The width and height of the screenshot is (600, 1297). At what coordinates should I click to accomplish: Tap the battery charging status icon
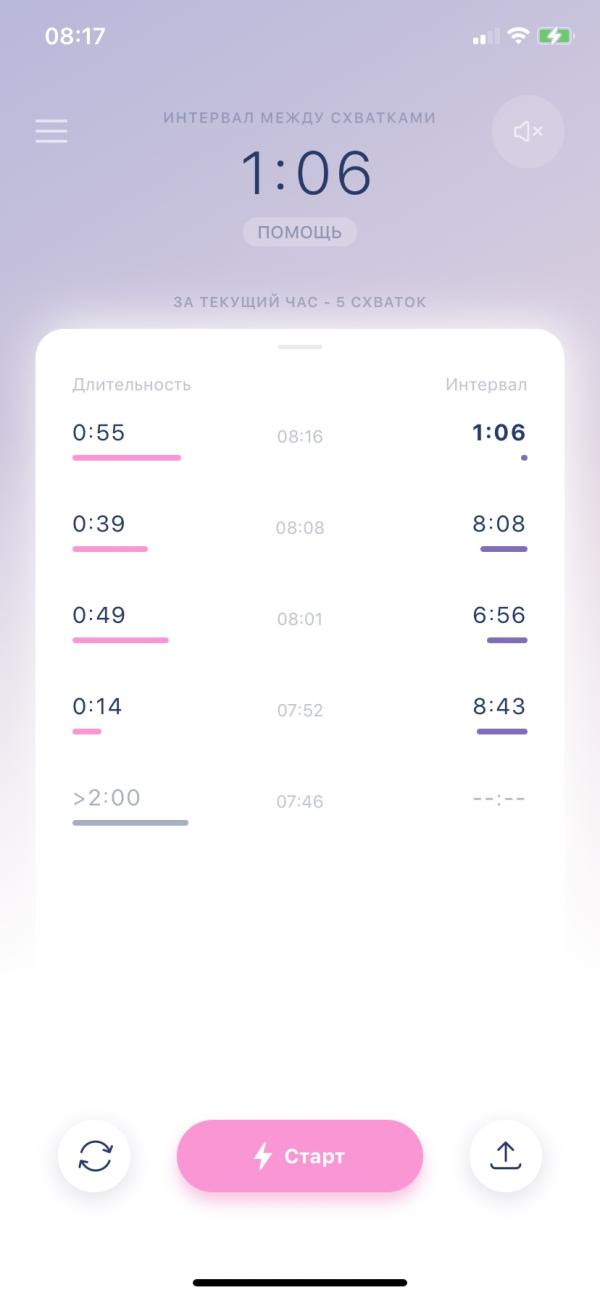click(x=555, y=36)
